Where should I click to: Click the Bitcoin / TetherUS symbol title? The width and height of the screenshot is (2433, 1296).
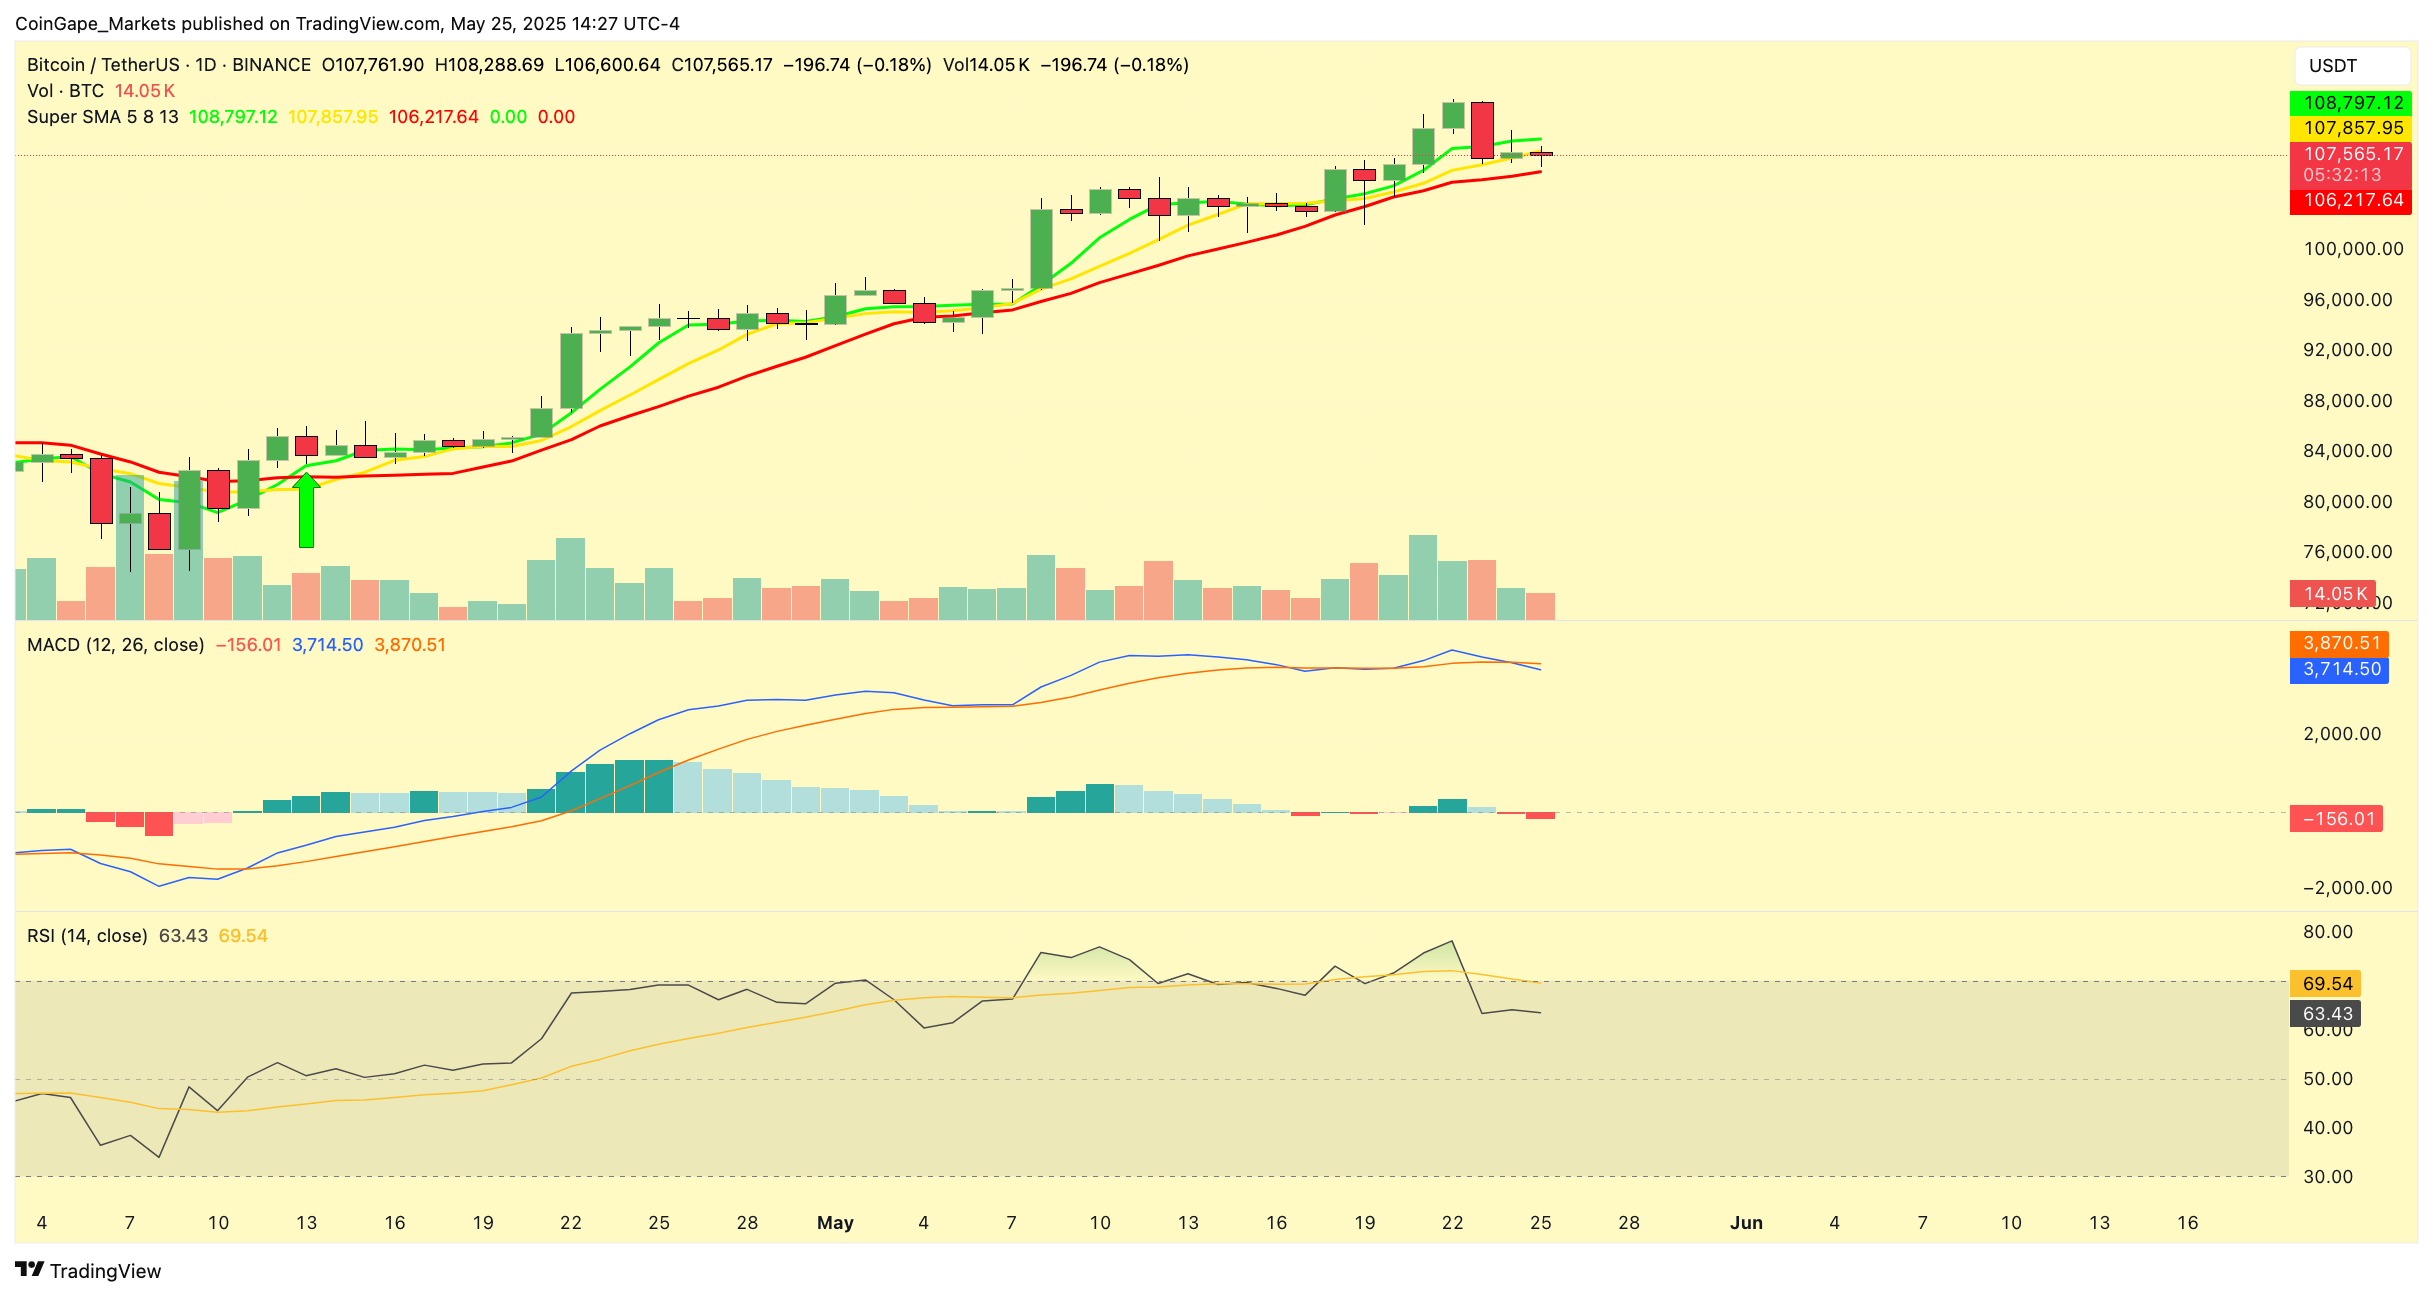click(103, 65)
